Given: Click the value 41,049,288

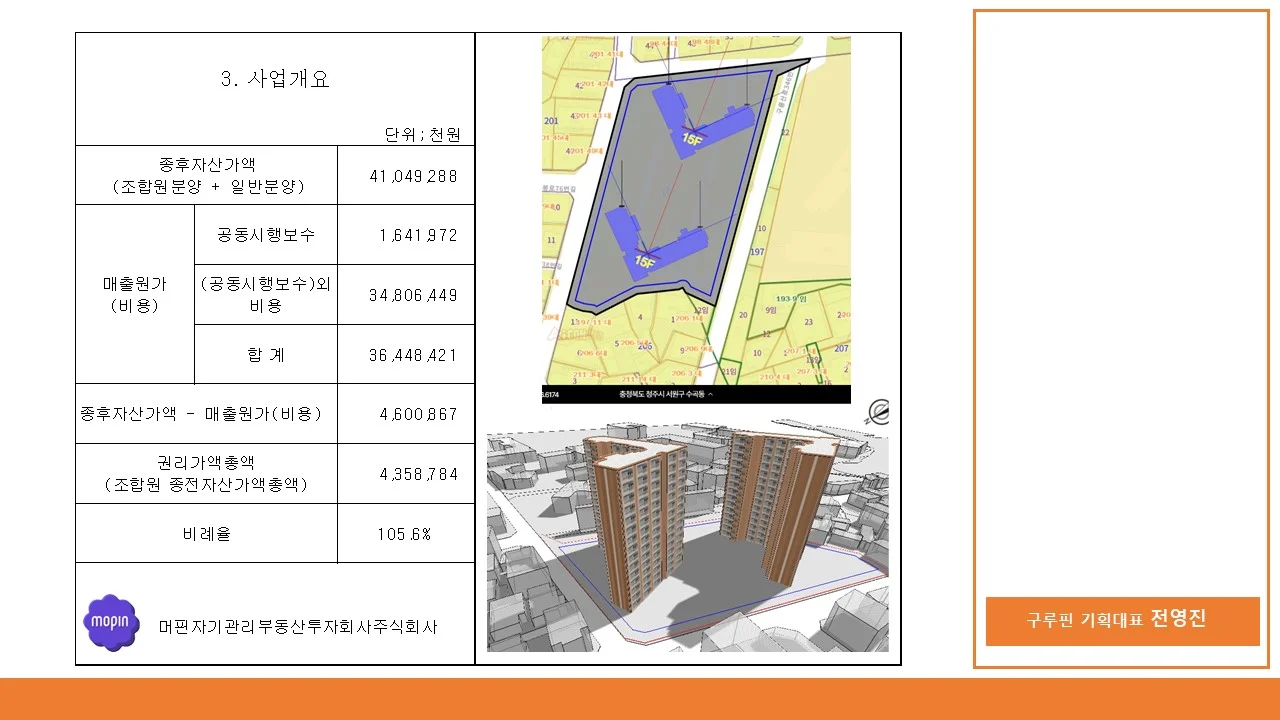Looking at the screenshot, I should pyautogui.click(x=413, y=176).
